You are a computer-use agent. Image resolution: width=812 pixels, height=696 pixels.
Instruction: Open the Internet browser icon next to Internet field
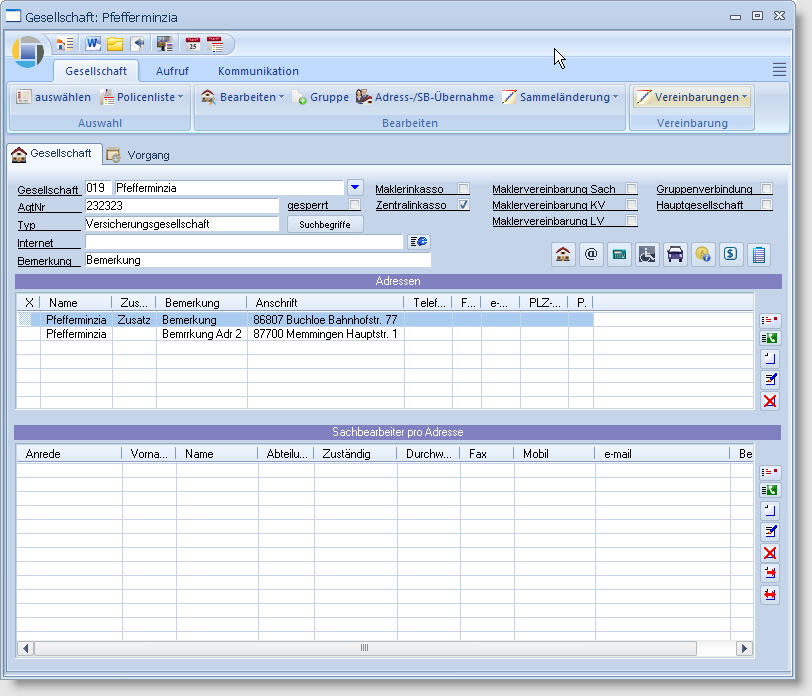pos(419,242)
